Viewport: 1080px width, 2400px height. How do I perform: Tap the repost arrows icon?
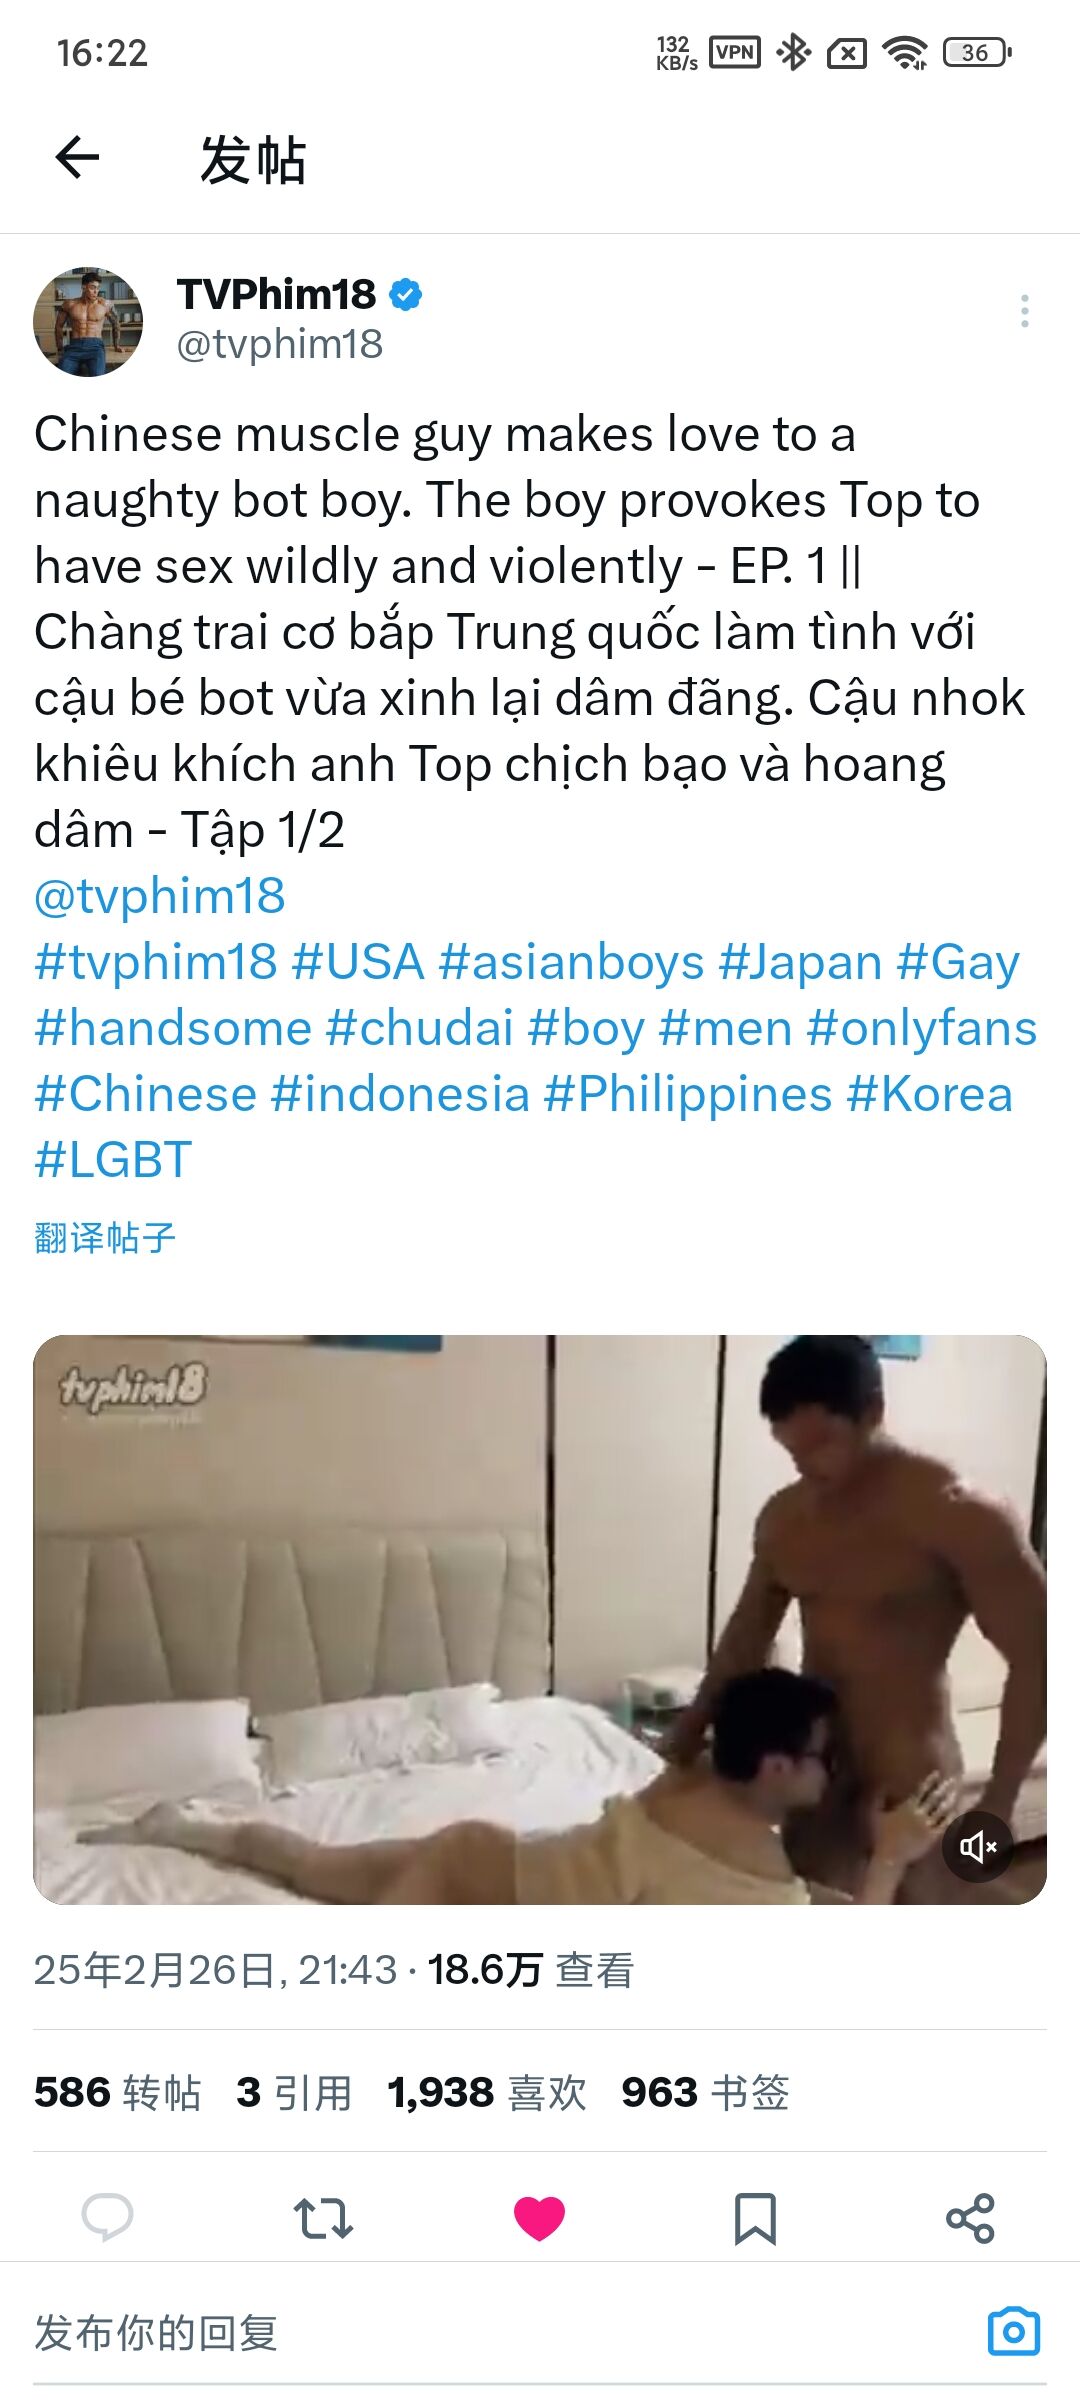[323, 2217]
